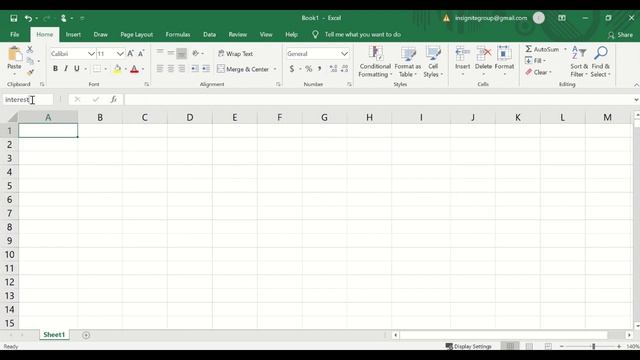Viewport: 640px width, 360px height.
Task: Select the Sheet1 tab
Action: click(54, 335)
